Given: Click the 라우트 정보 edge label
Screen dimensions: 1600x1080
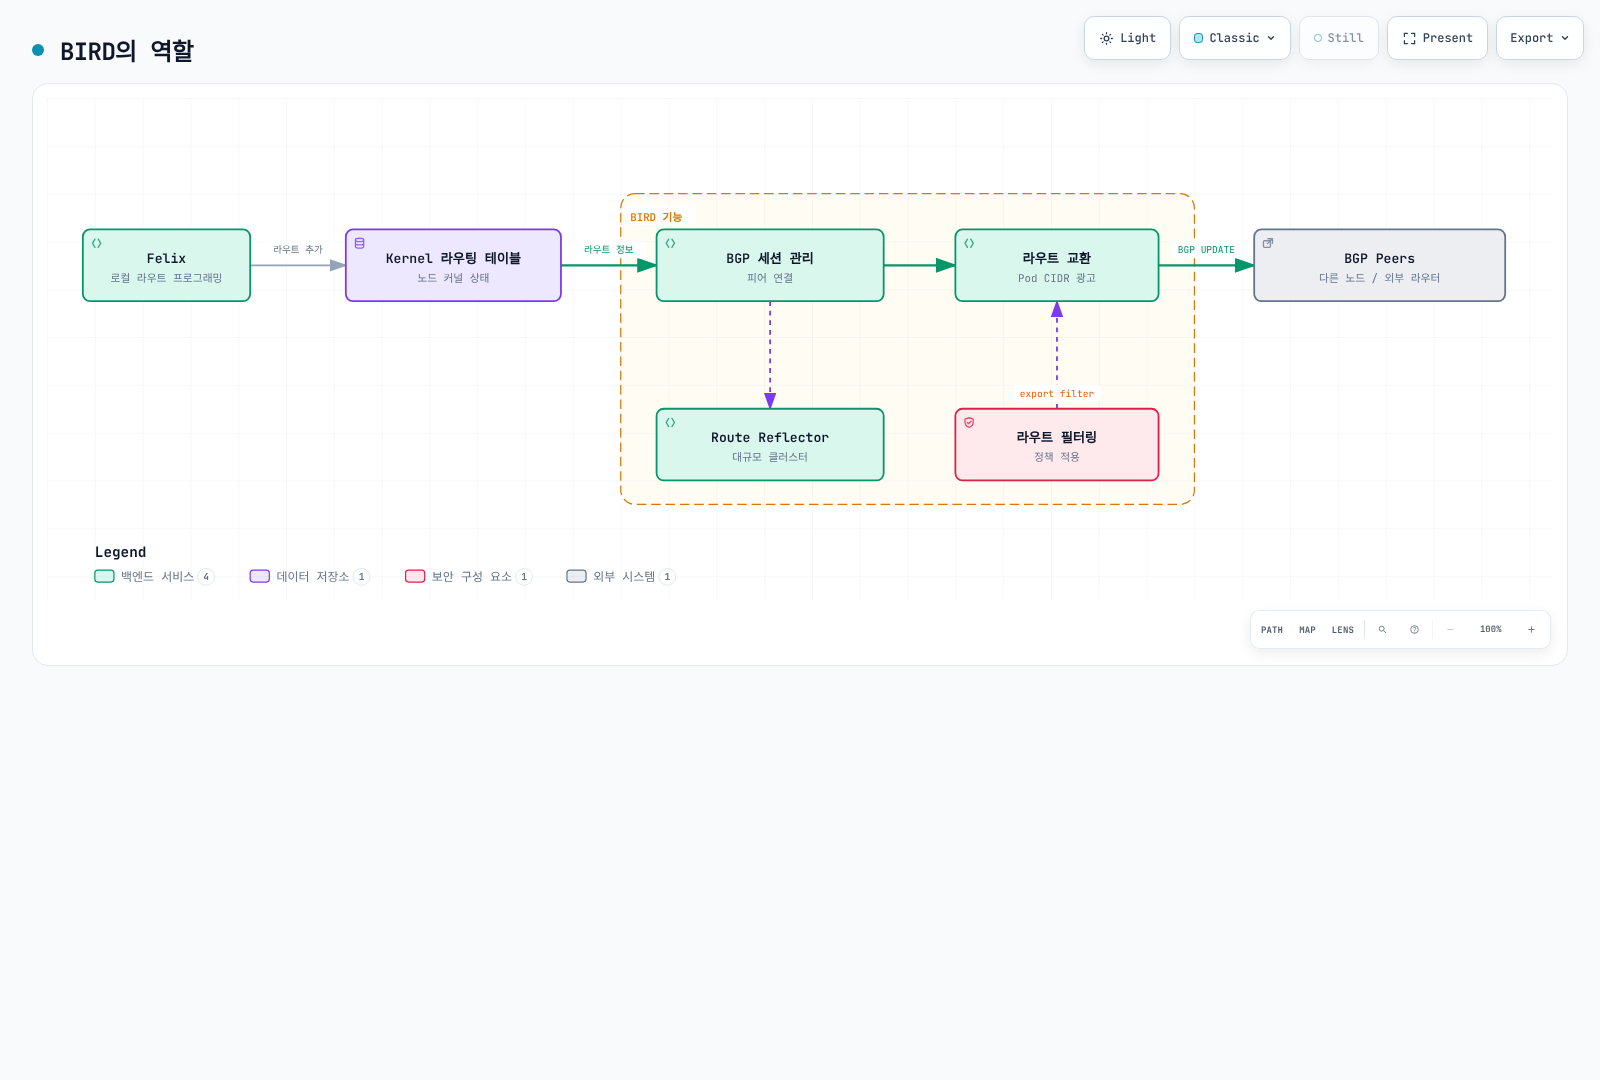Looking at the screenshot, I should coord(609,249).
